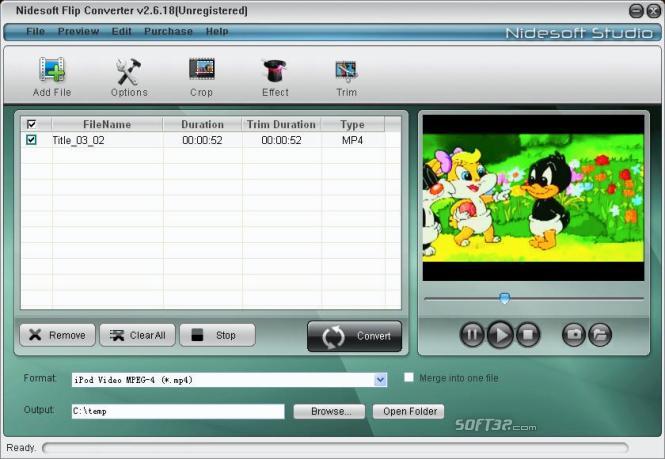Select the Title_03_02 file name
Viewport: 665px width, 459px height.
click(x=78, y=140)
